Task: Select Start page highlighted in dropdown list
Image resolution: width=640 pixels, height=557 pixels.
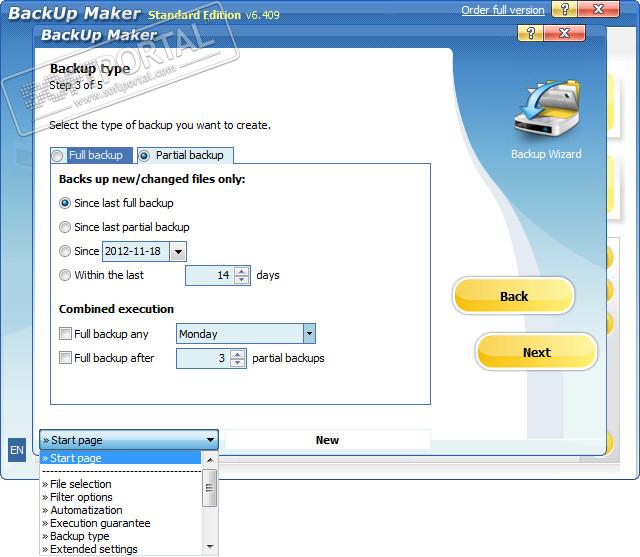Action: (120, 458)
